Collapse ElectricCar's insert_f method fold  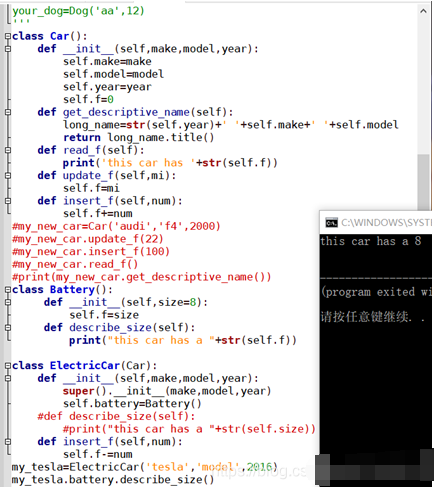[8, 441]
